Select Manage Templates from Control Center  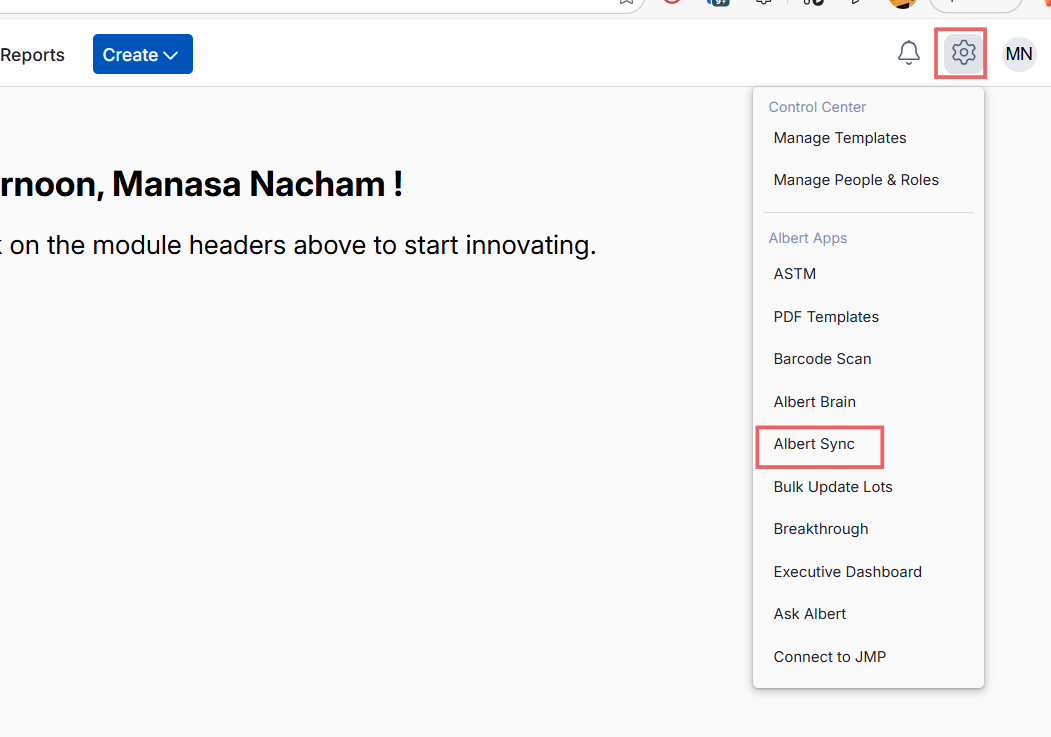click(x=840, y=138)
